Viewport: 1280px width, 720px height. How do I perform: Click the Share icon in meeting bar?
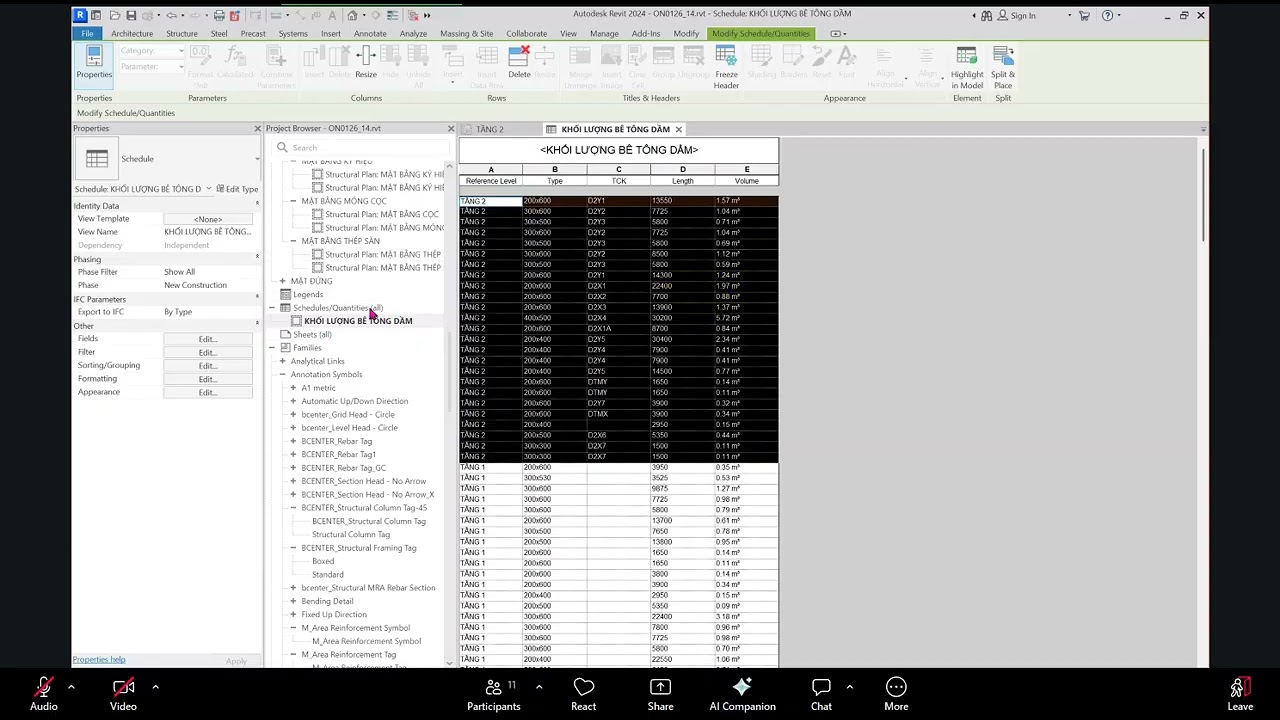point(660,694)
